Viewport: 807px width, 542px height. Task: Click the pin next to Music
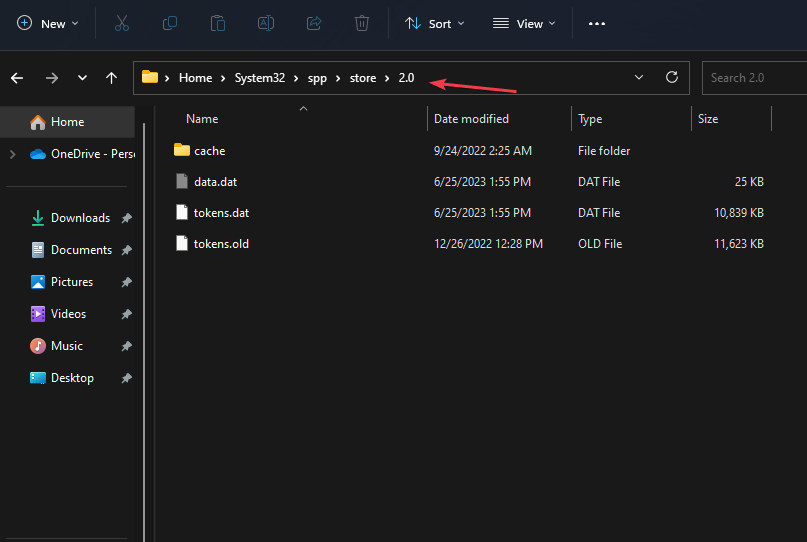tap(126, 346)
